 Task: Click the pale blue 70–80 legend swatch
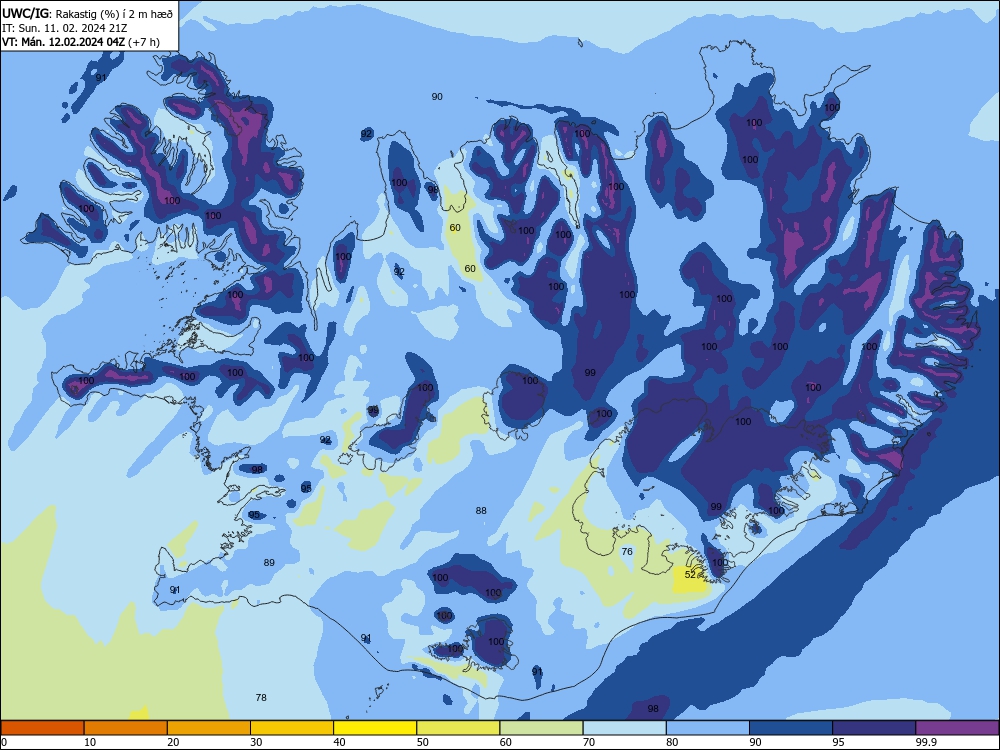click(x=624, y=728)
